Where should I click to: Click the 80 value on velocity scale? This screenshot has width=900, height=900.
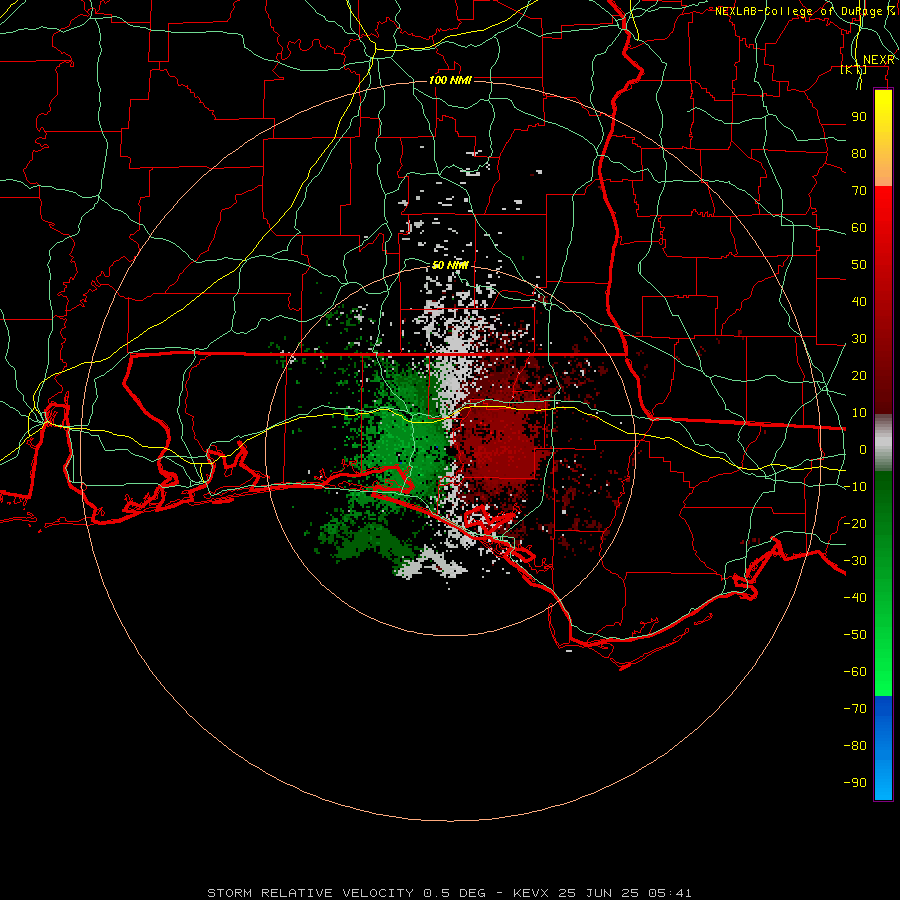tap(859, 153)
